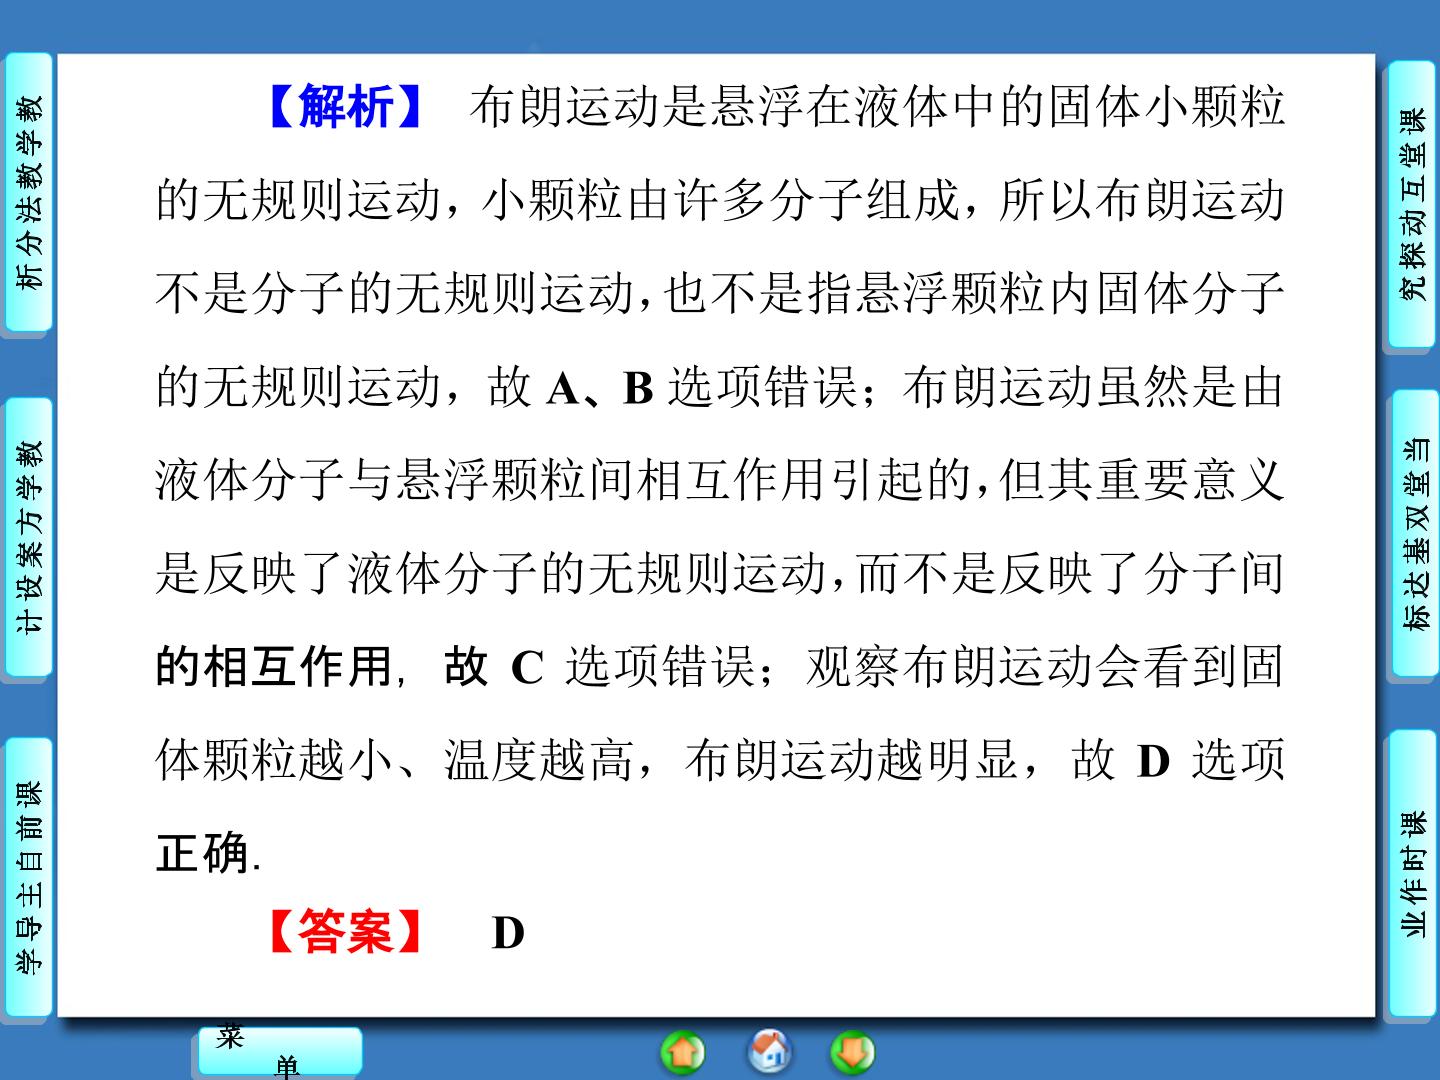Switch to the 教学方案设计 side tab
Screen dimensions: 1440x1080
click(x=30, y=536)
